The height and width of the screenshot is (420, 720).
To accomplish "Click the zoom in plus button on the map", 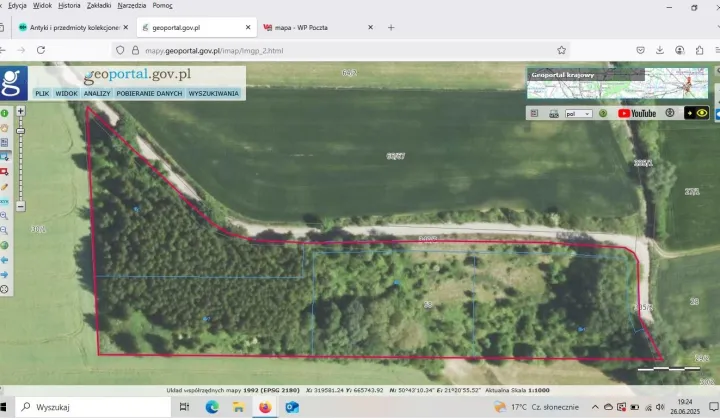I will click(20, 111).
